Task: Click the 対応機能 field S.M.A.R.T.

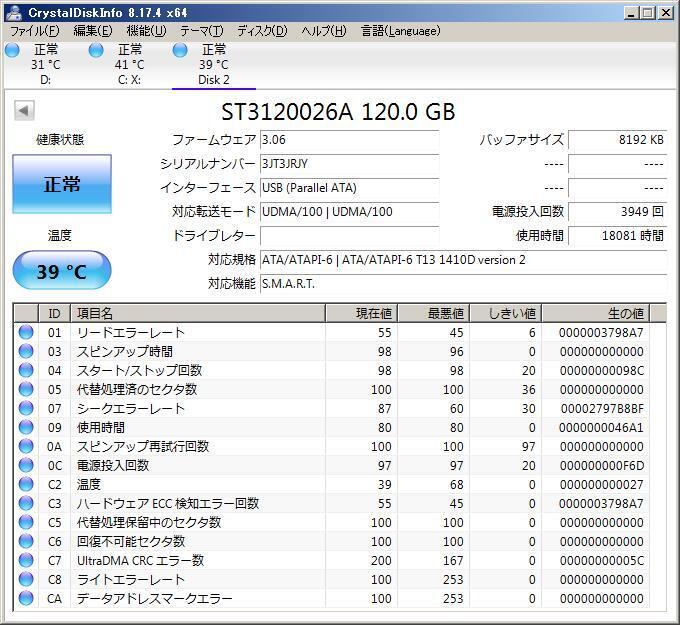Action: (x=464, y=284)
